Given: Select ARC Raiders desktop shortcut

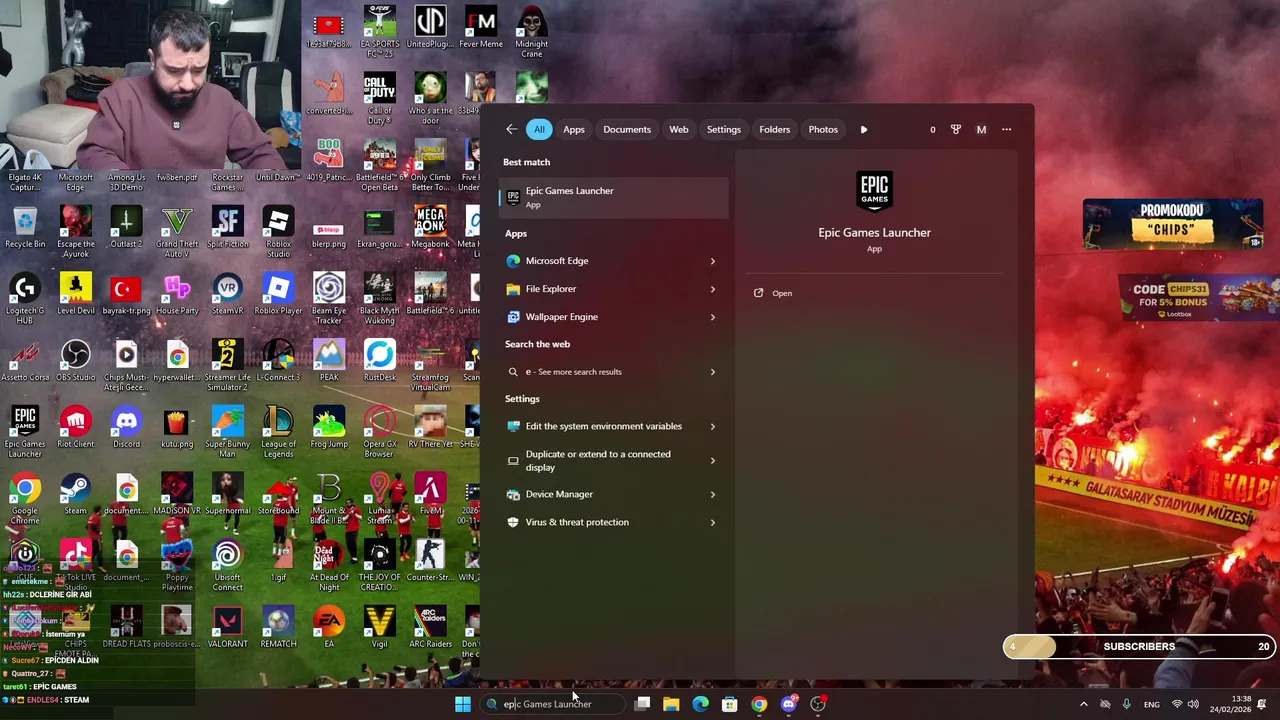Looking at the screenshot, I should [x=430, y=628].
